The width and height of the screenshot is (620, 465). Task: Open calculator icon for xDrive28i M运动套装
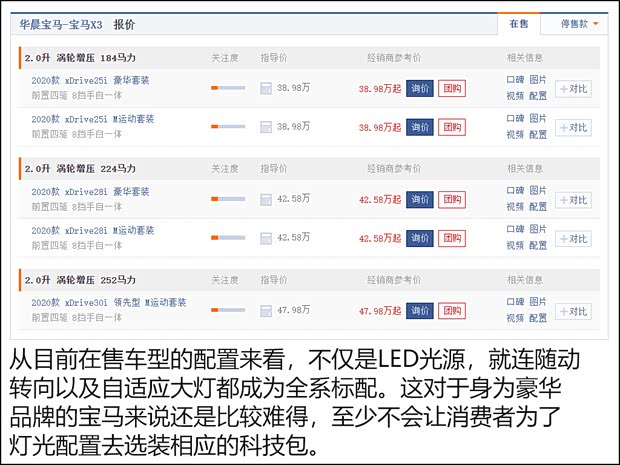266,238
